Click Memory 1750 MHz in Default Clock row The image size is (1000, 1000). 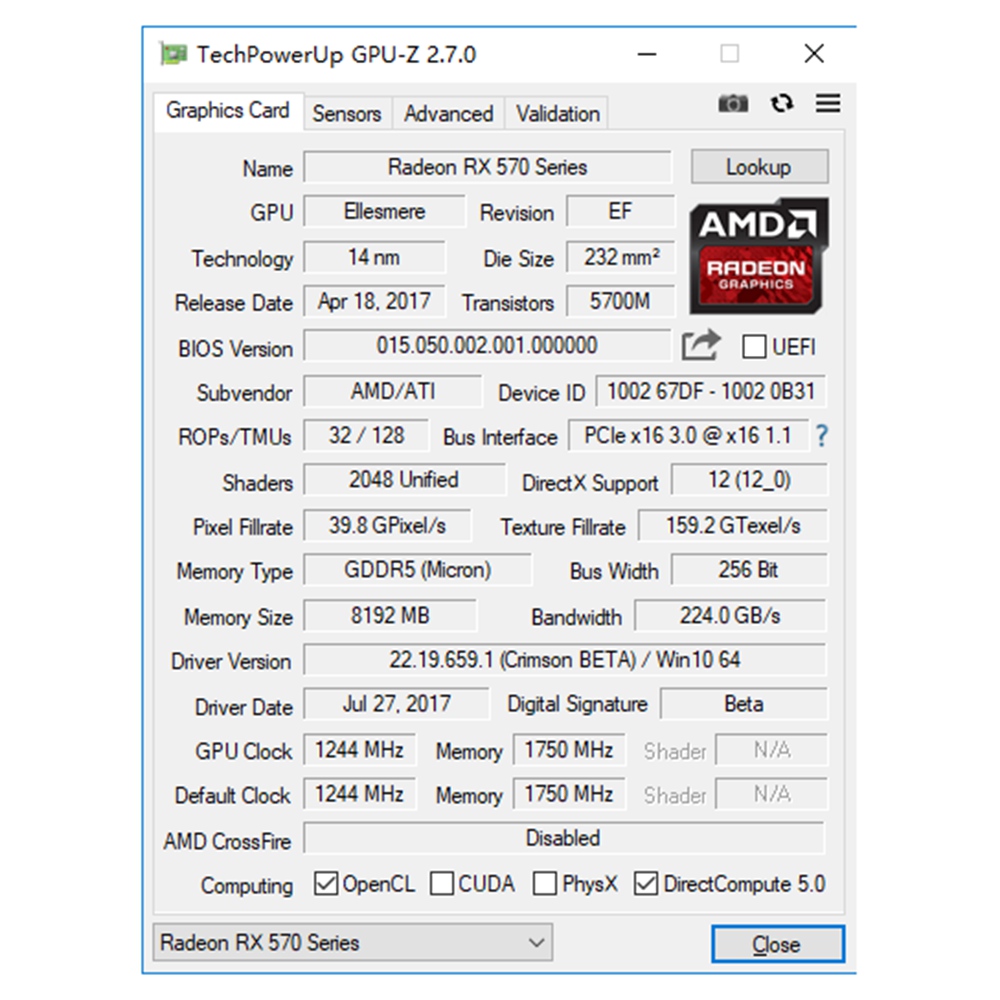coord(569,794)
